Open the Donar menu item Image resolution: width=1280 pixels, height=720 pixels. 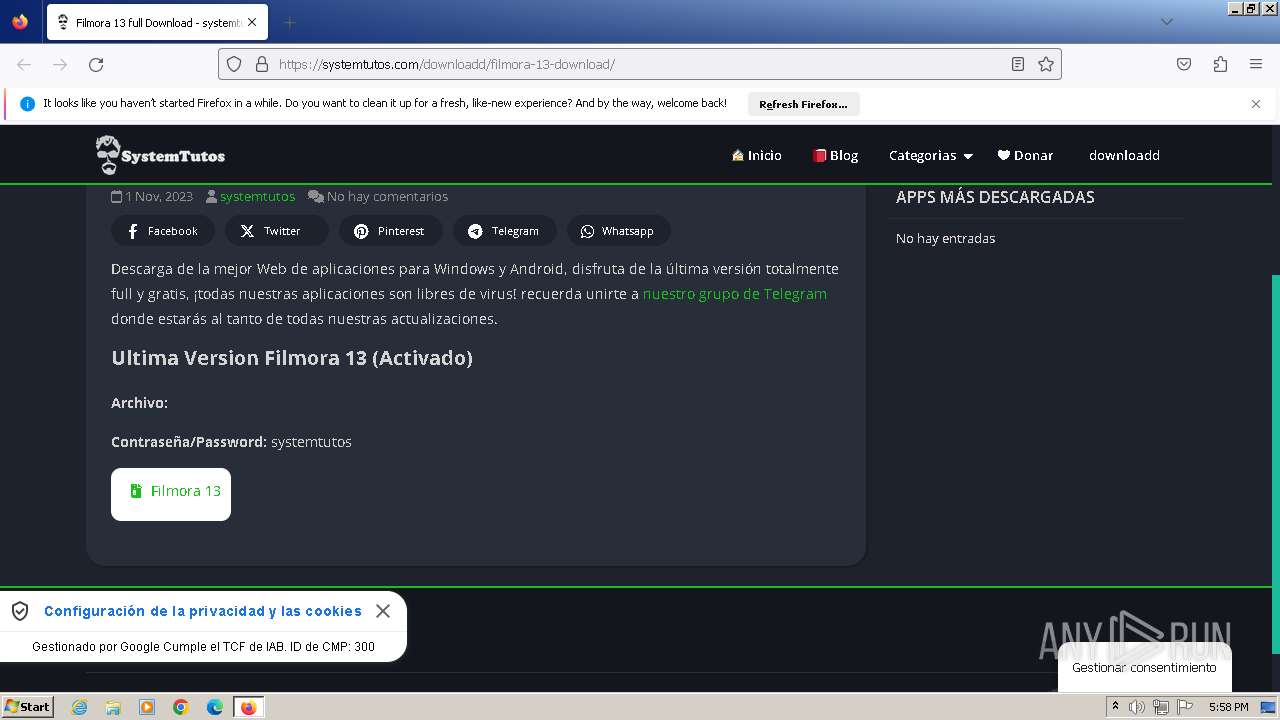click(x=1025, y=155)
